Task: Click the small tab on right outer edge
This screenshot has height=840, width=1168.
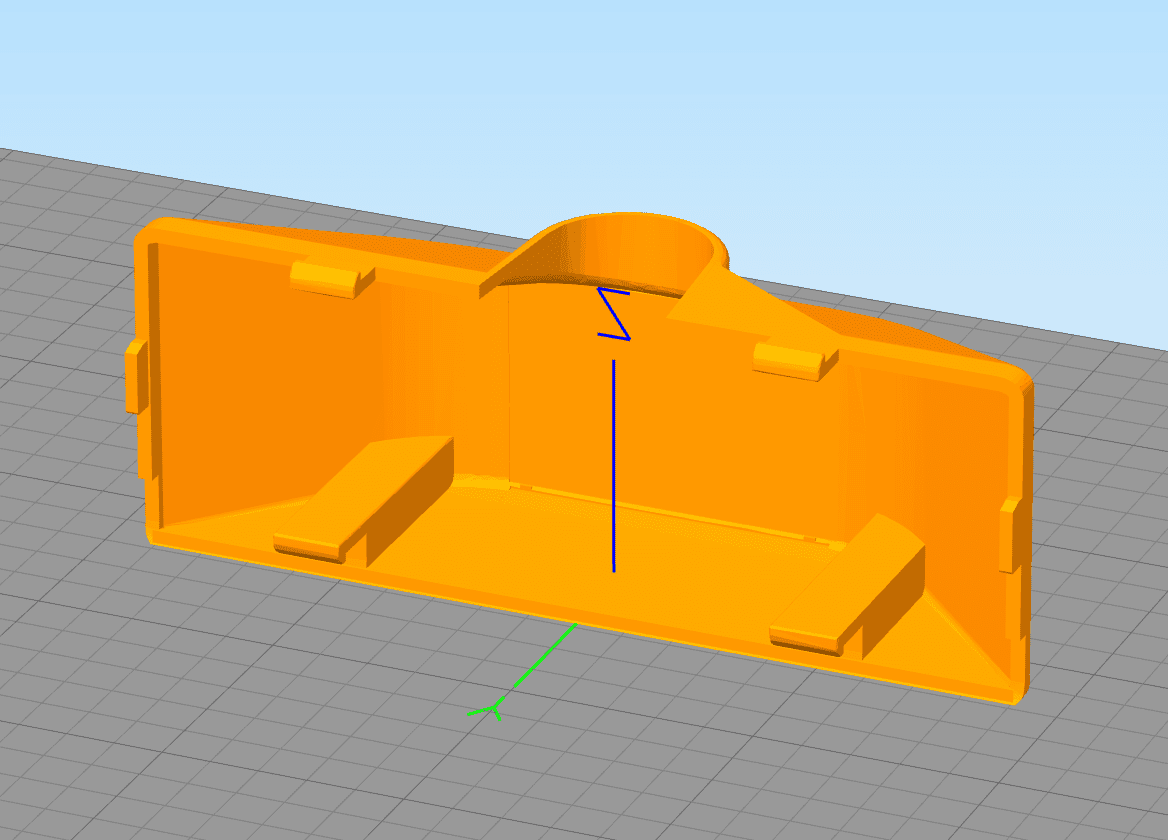Action: click(x=1011, y=535)
